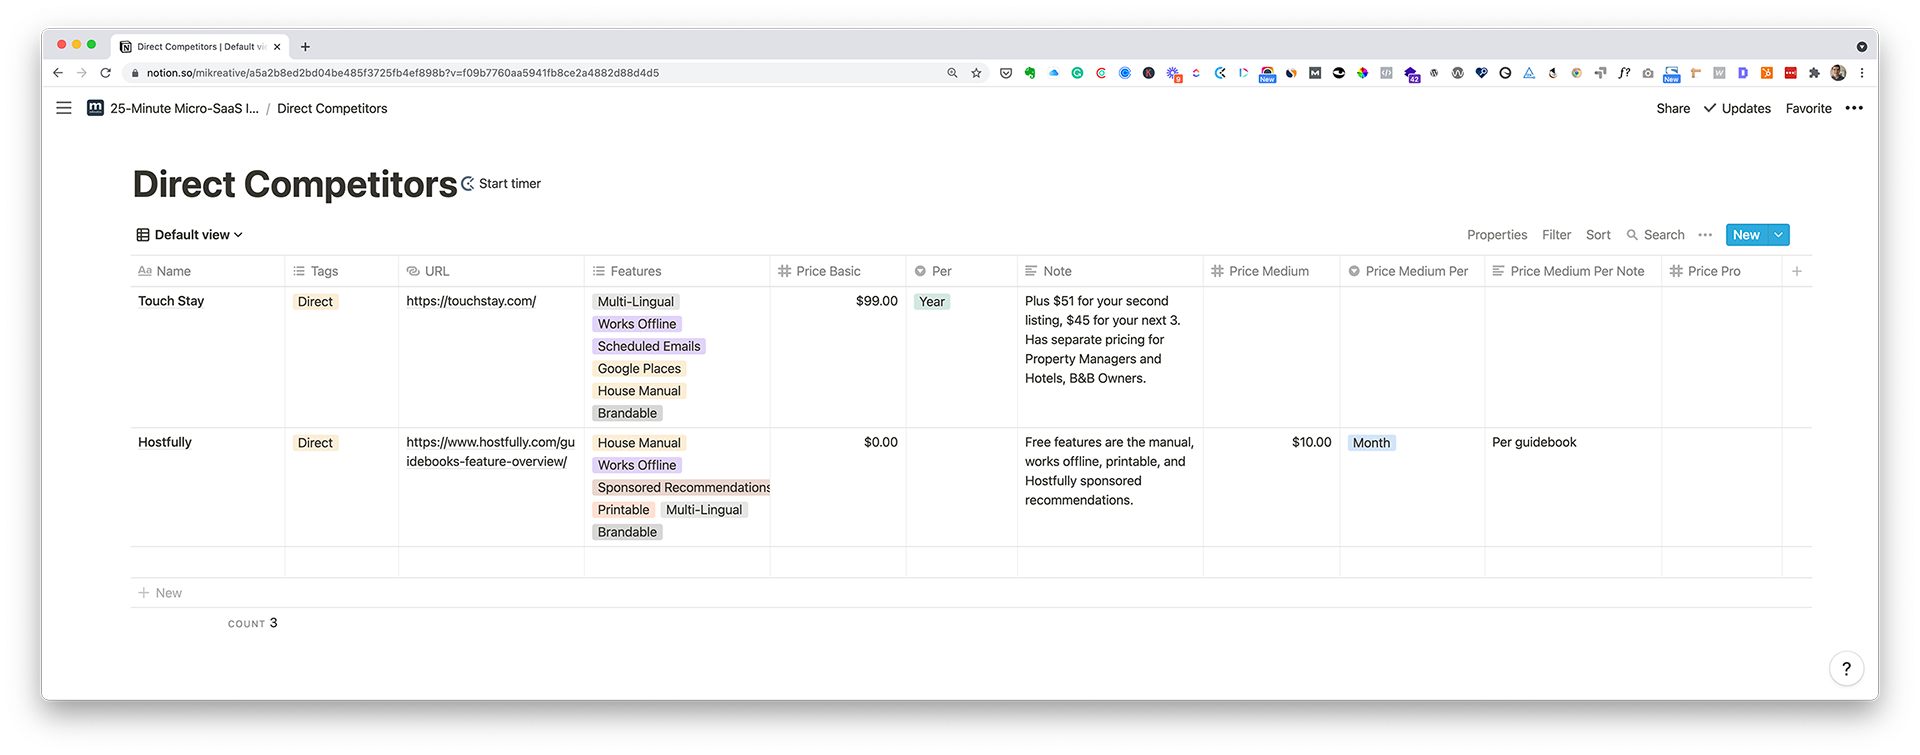Click the Per guidebook note cell
This screenshot has height=755, width=1920.
tap(1573, 487)
